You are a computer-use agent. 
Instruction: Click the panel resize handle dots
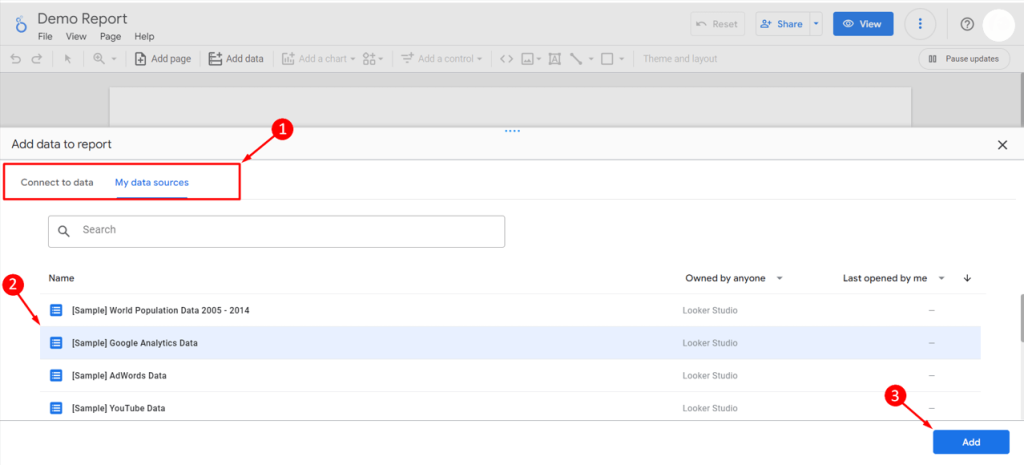[512, 131]
